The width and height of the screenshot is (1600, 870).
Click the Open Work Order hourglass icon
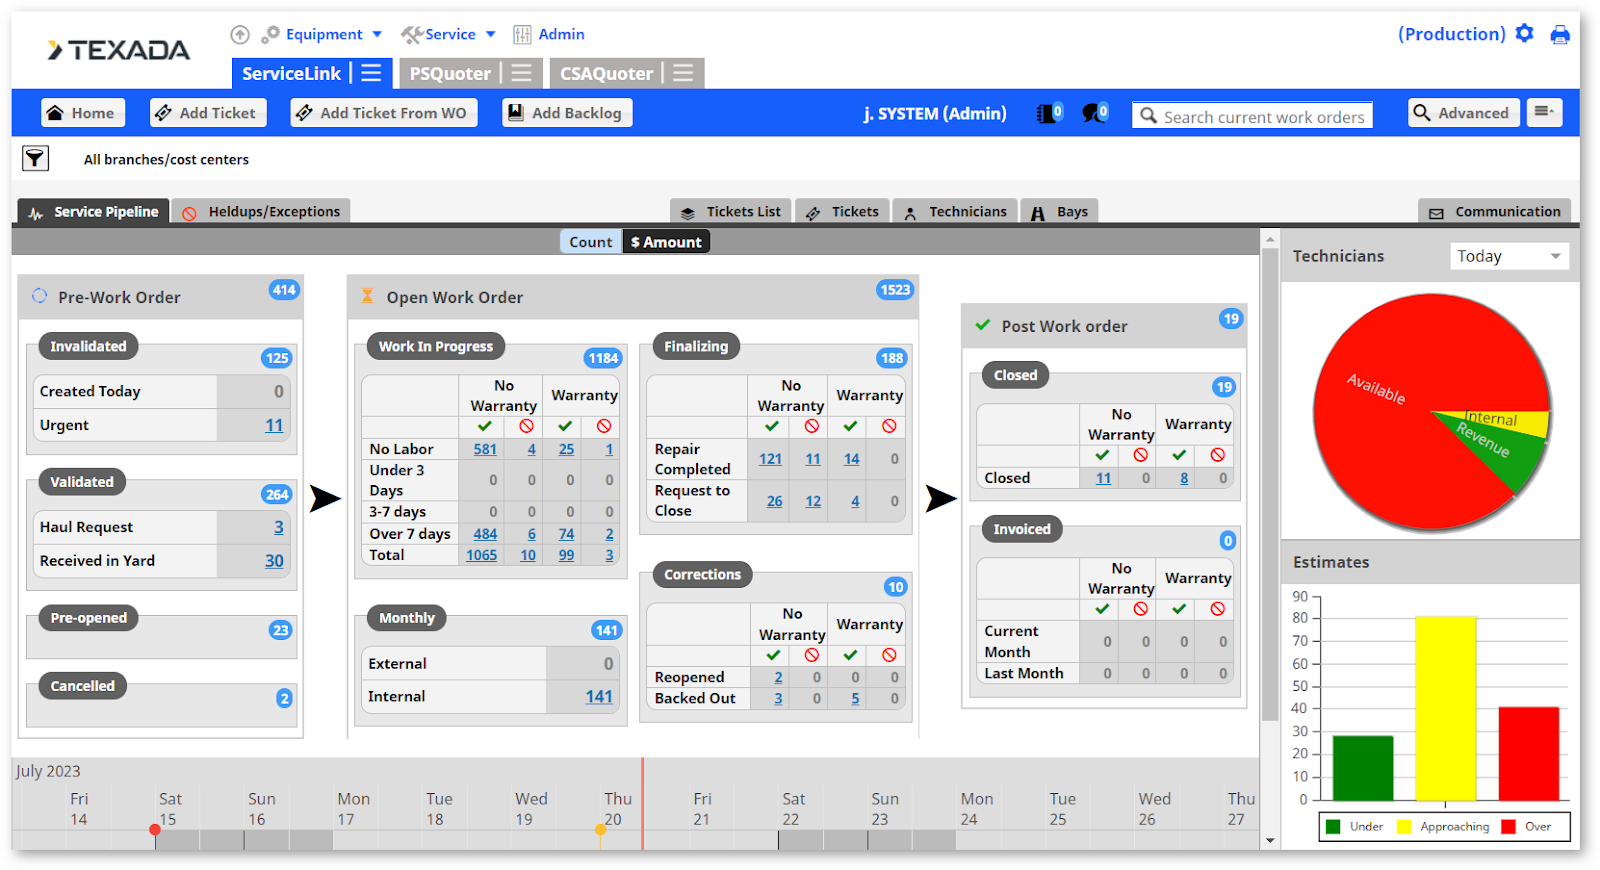[x=367, y=296]
